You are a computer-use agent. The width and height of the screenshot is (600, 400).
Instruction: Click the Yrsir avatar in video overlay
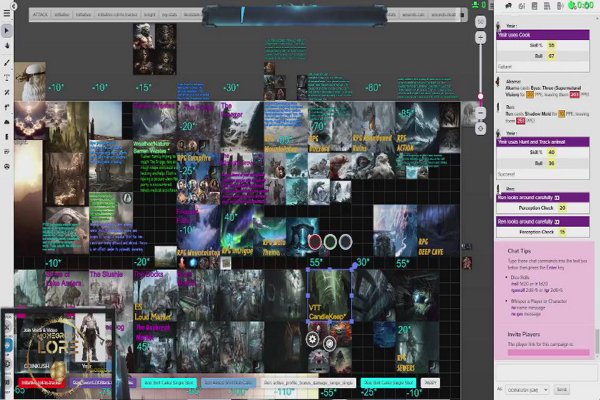tap(90, 338)
